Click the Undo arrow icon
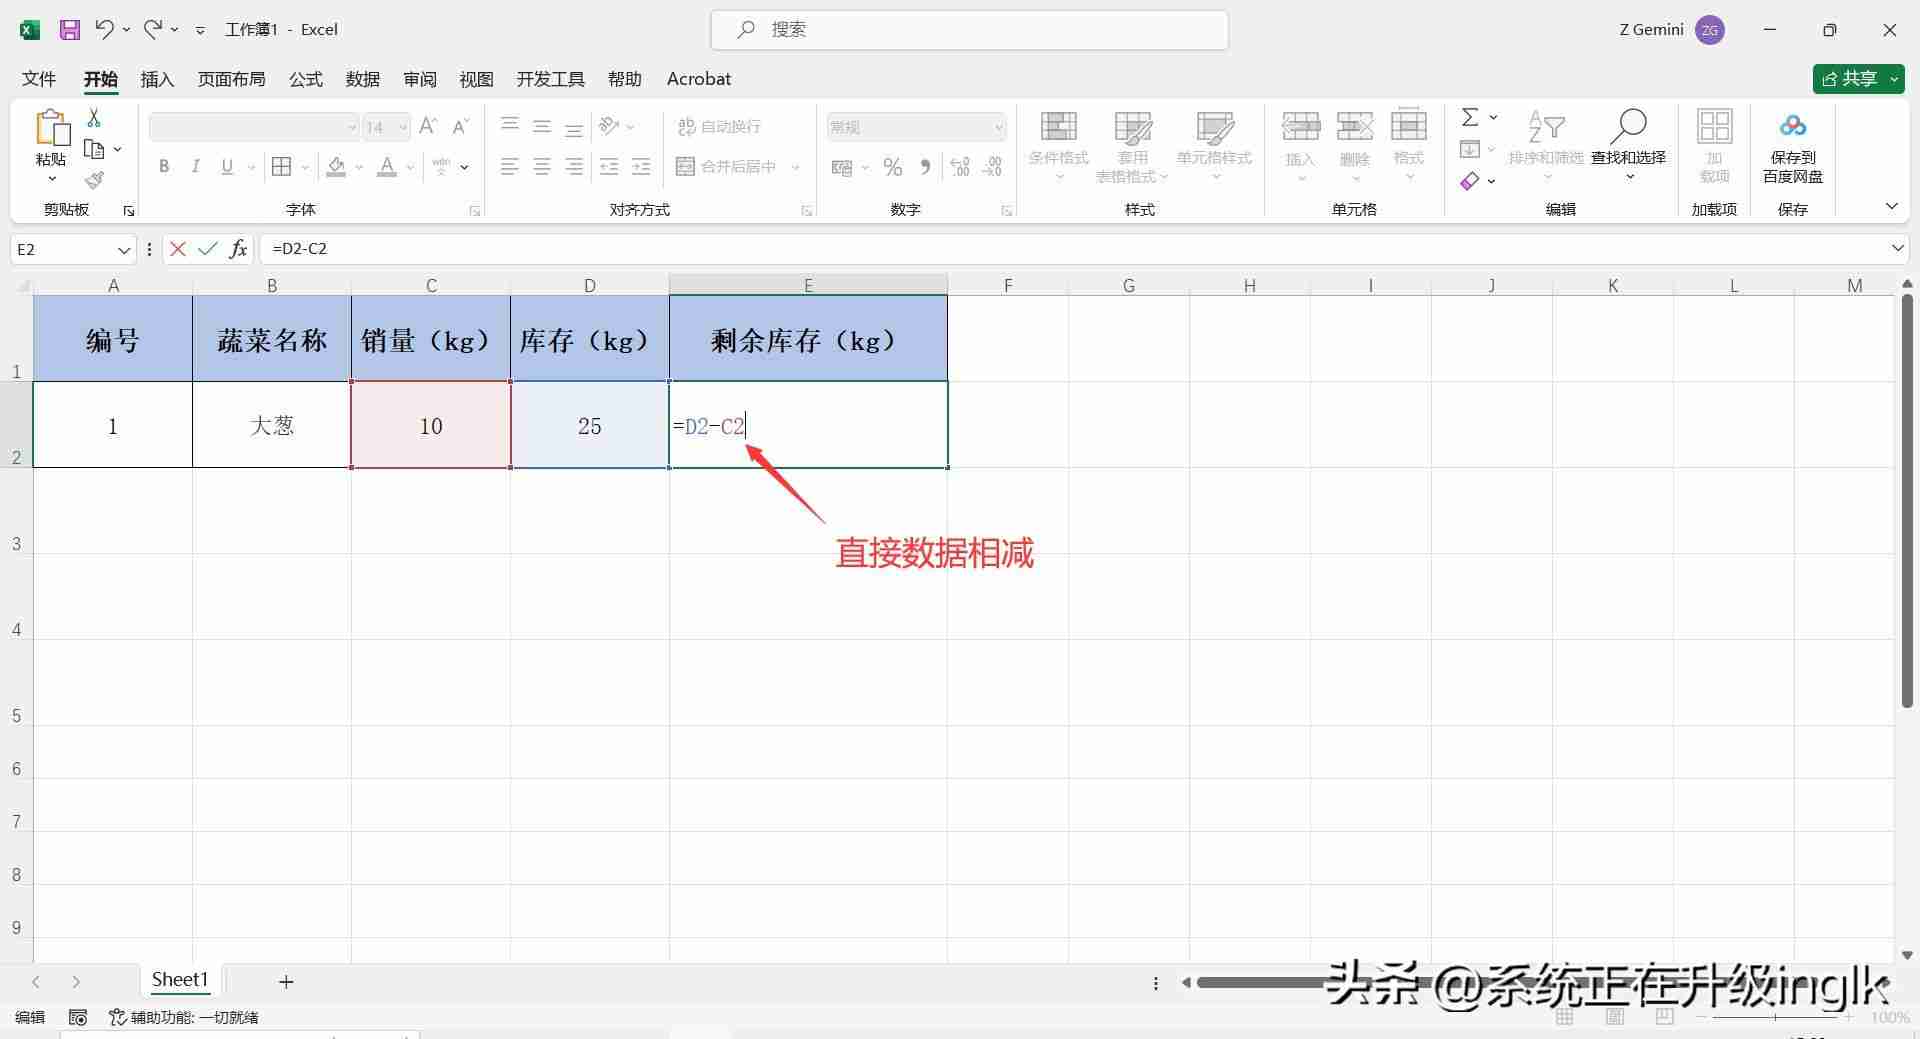The image size is (1920, 1039). (104, 29)
